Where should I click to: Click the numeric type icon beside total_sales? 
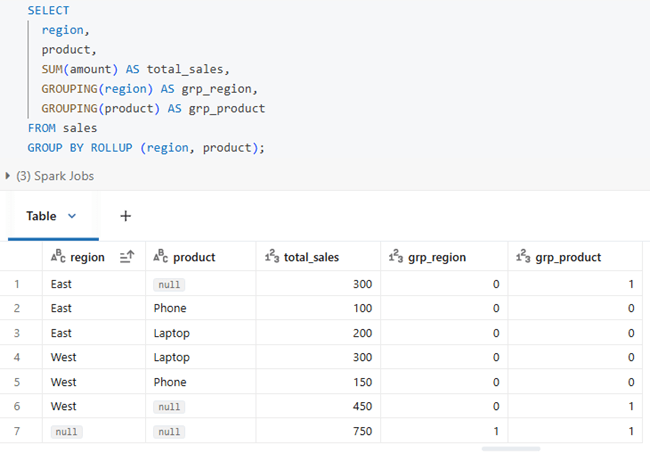pyautogui.click(x=272, y=257)
